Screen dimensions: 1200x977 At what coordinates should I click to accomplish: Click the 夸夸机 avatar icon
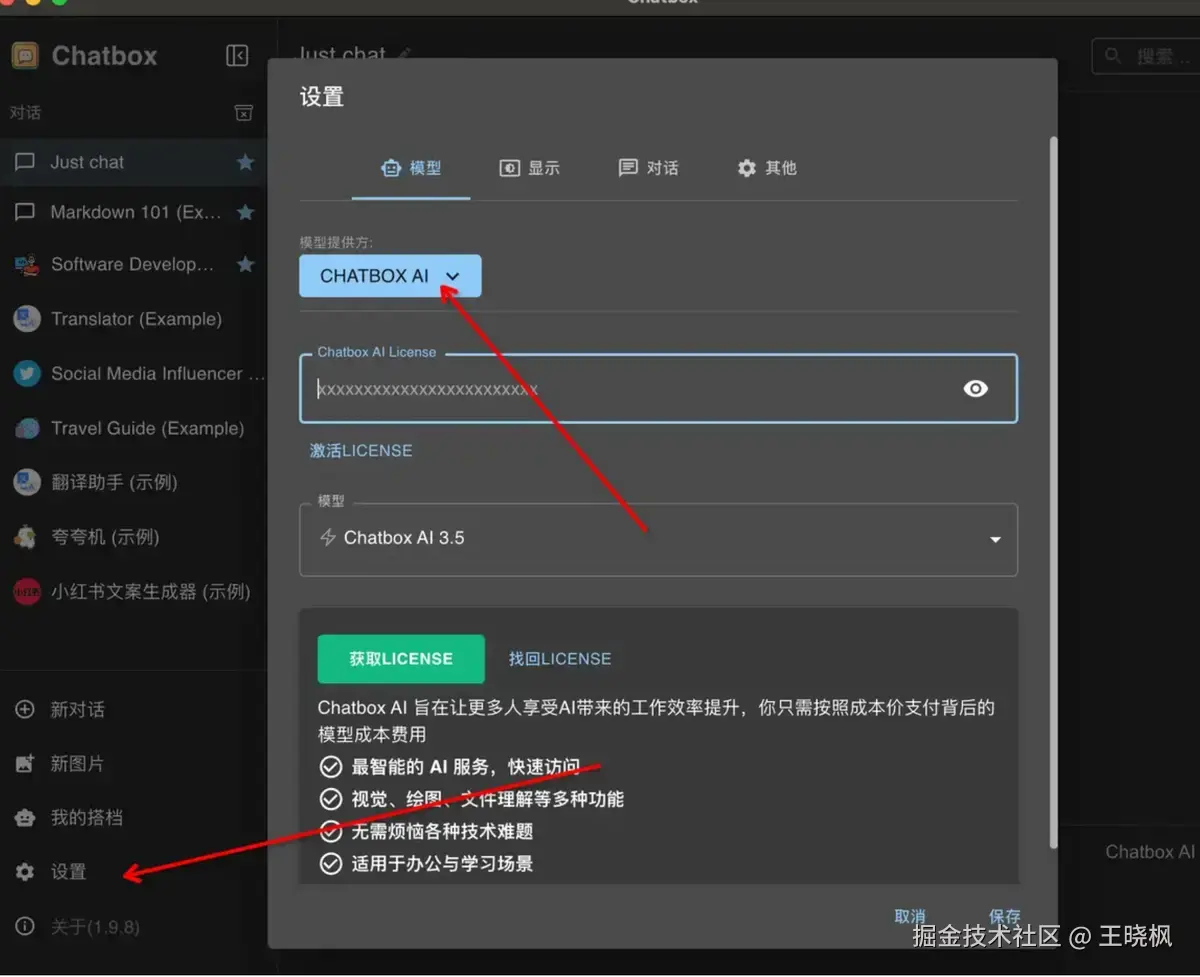[x=26, y=537]
